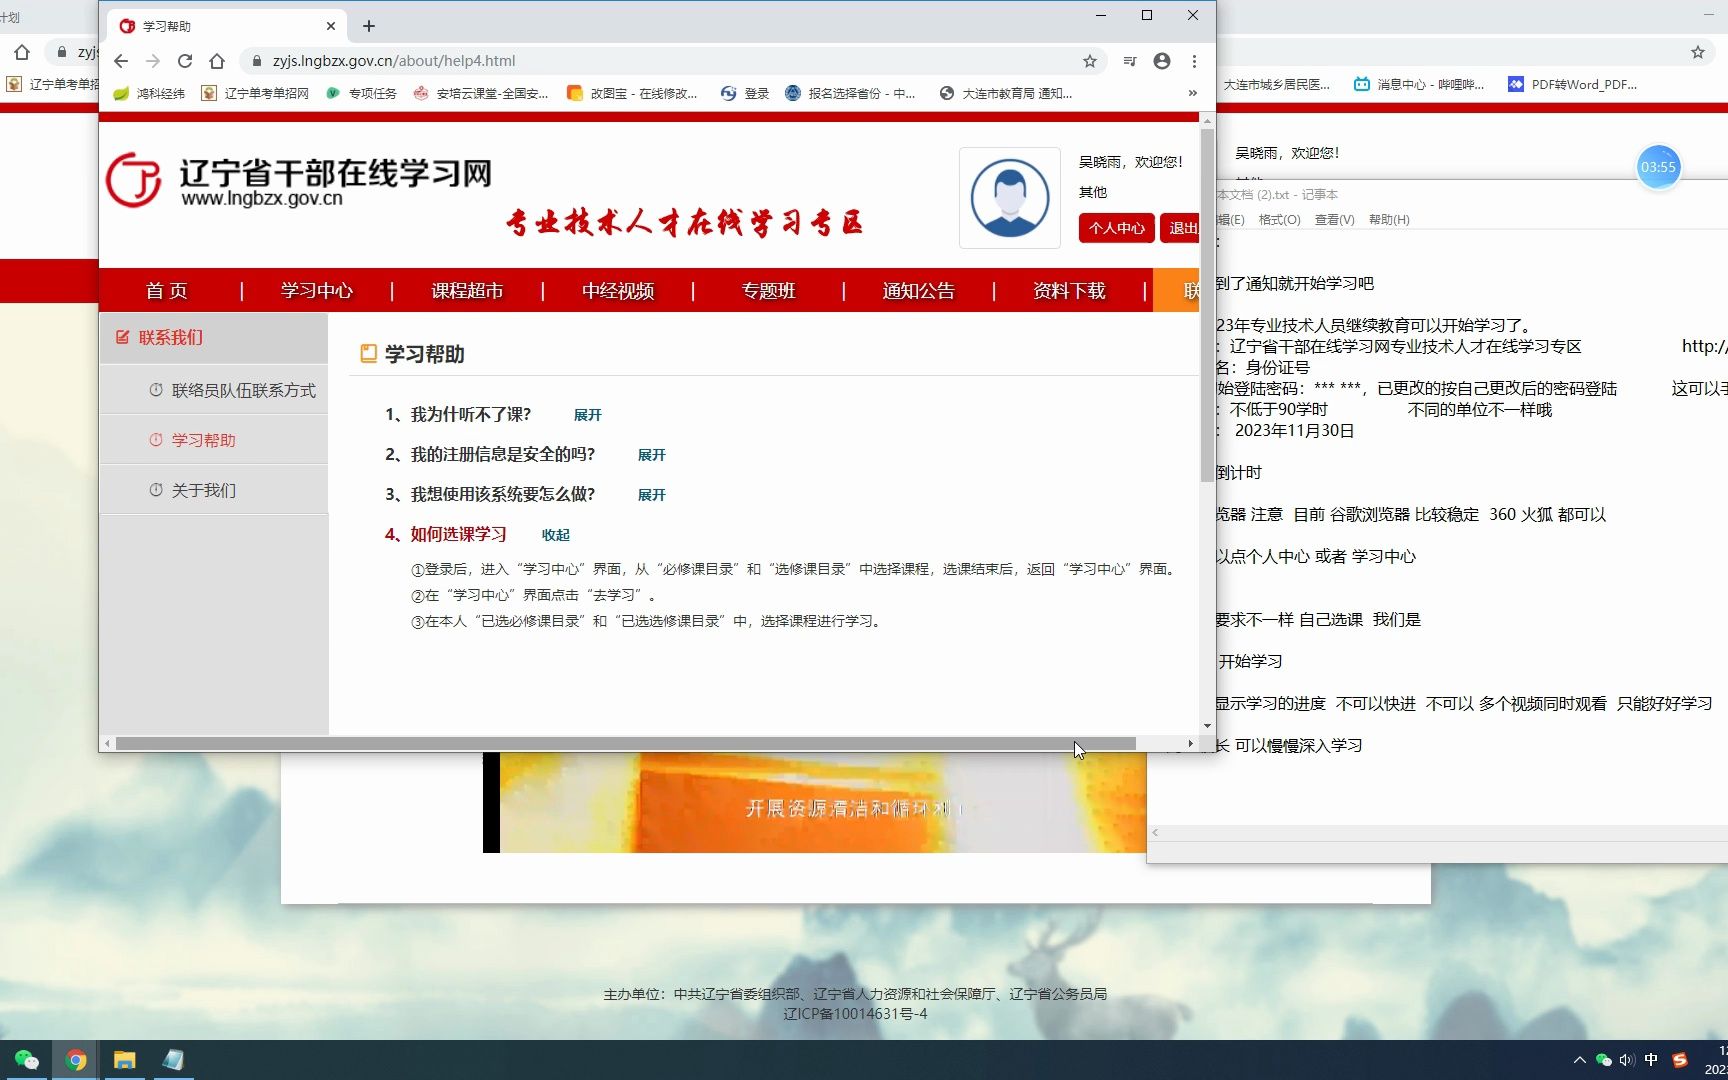Click the Chrome back arrow in front window

click(121, 61)
